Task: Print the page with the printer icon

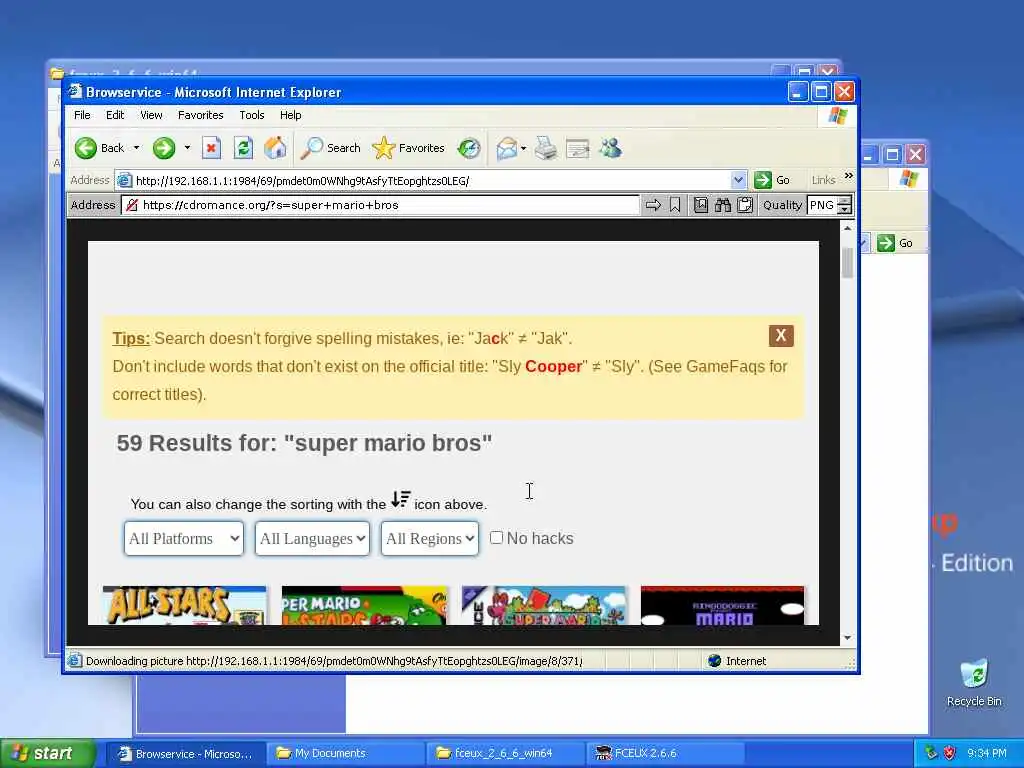Action: tap(545, 148)
